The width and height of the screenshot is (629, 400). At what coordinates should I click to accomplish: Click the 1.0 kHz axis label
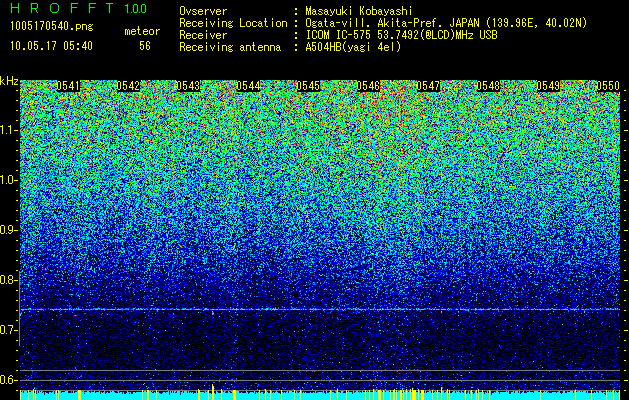tap(9, 180)
